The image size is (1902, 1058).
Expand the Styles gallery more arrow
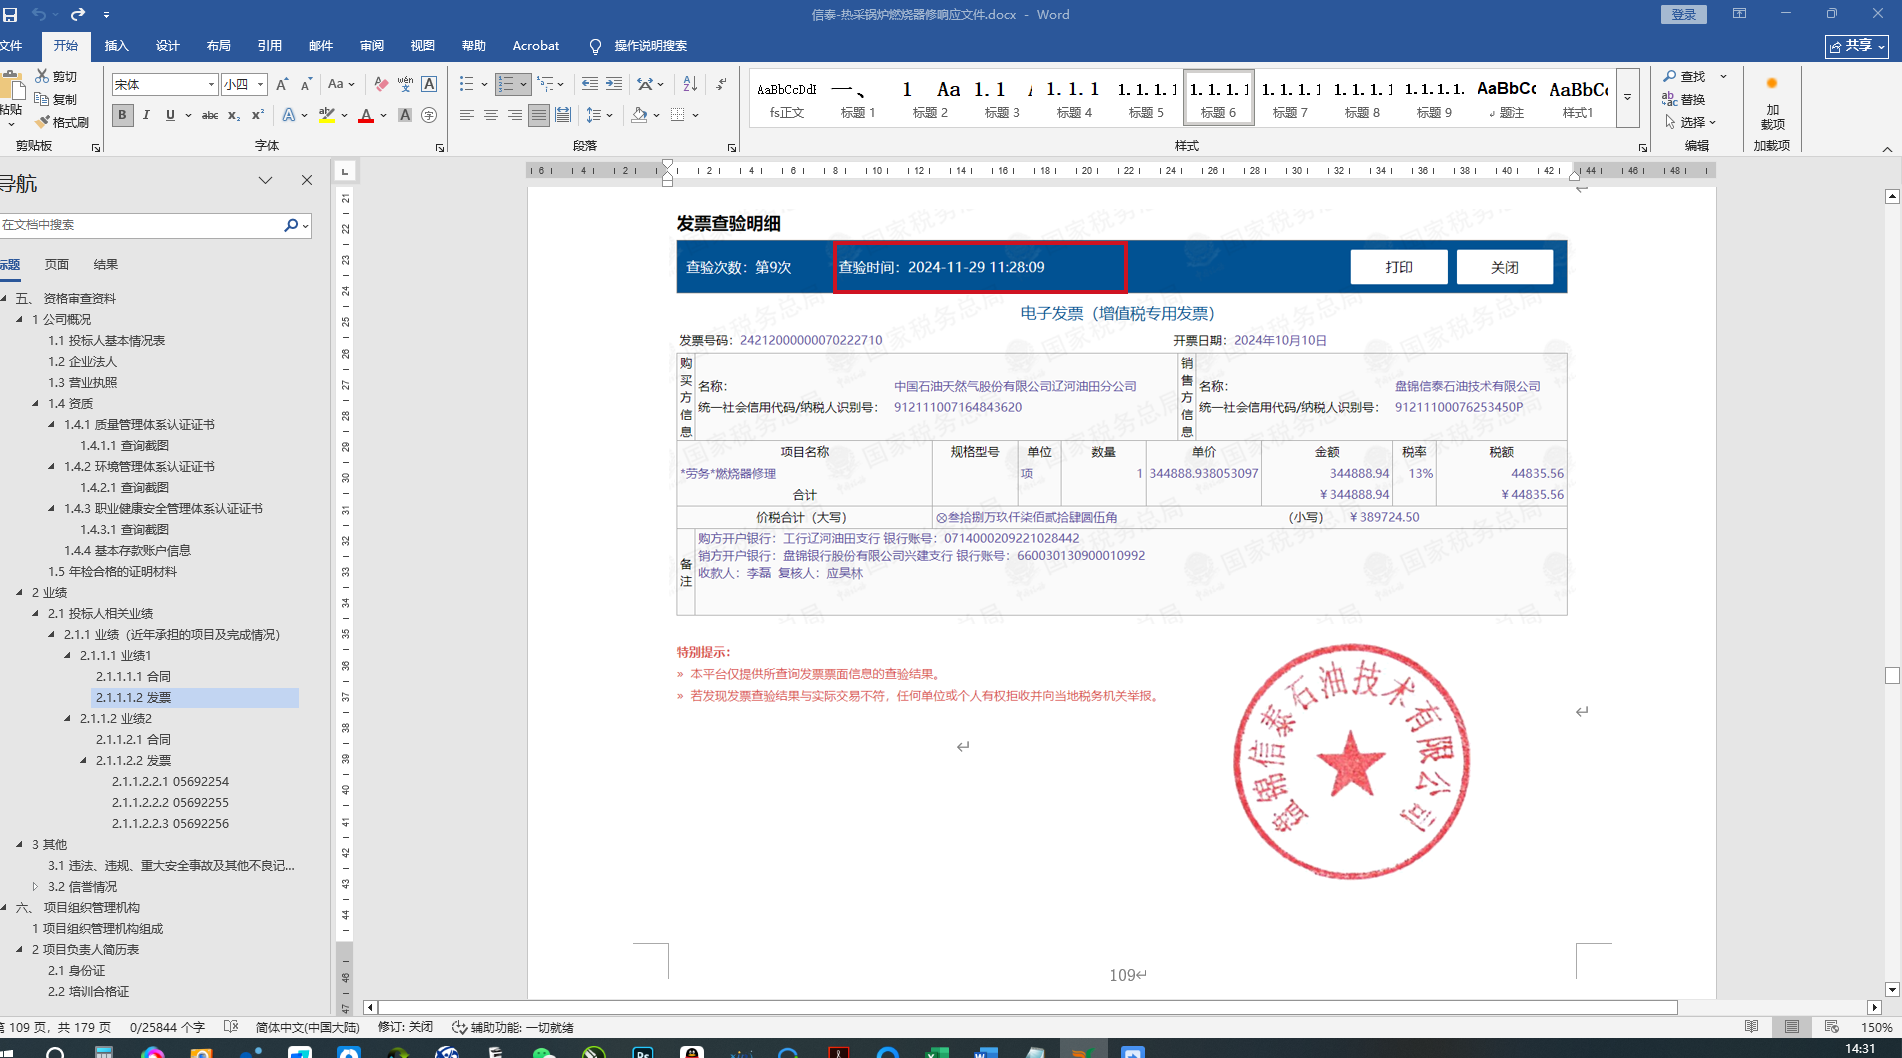click(x=1627, y=98)
